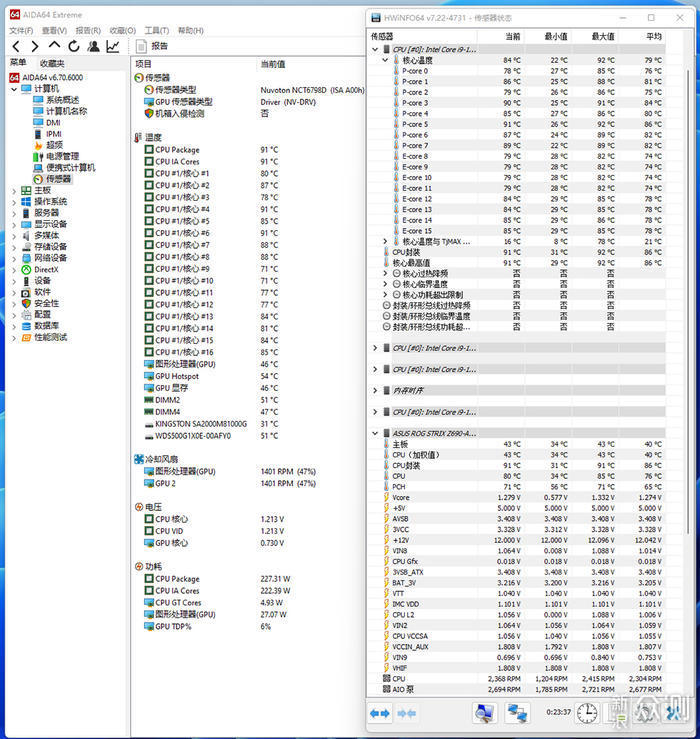Image resolution: width=700 pixels, height=739 pixels.
Task: Open the 查看(V) menu
Action: point(54,31)
